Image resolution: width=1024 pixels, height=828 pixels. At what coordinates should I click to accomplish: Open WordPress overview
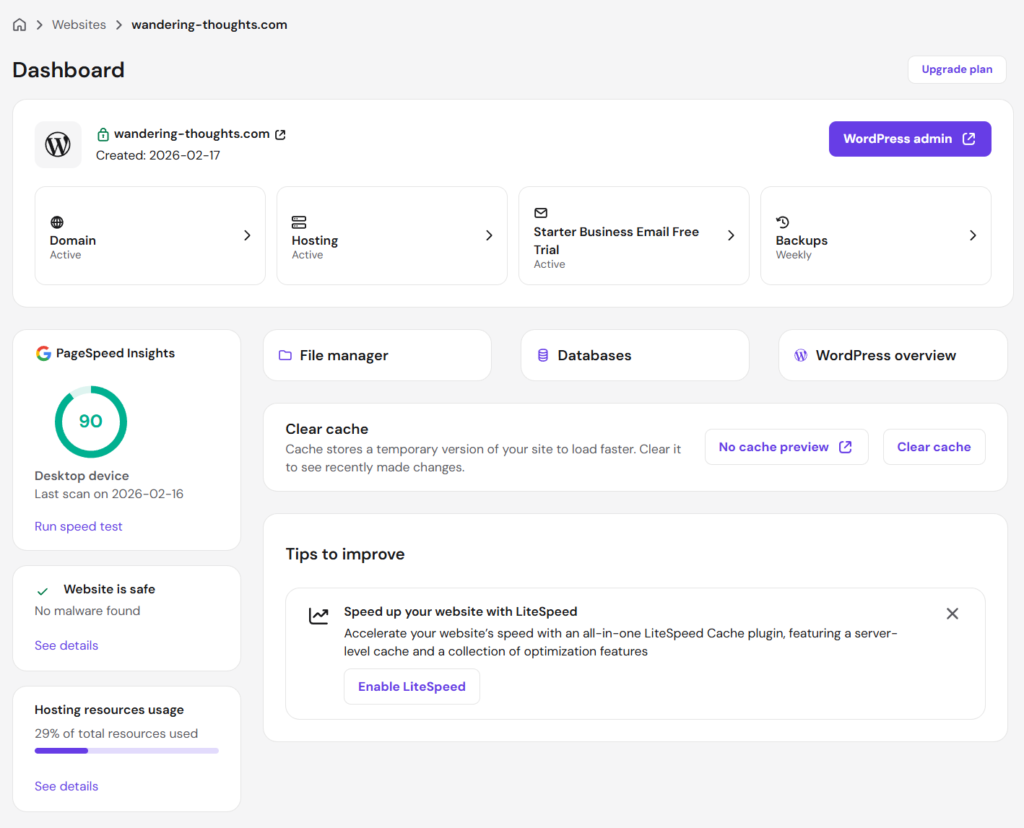(x=893, y=355)
